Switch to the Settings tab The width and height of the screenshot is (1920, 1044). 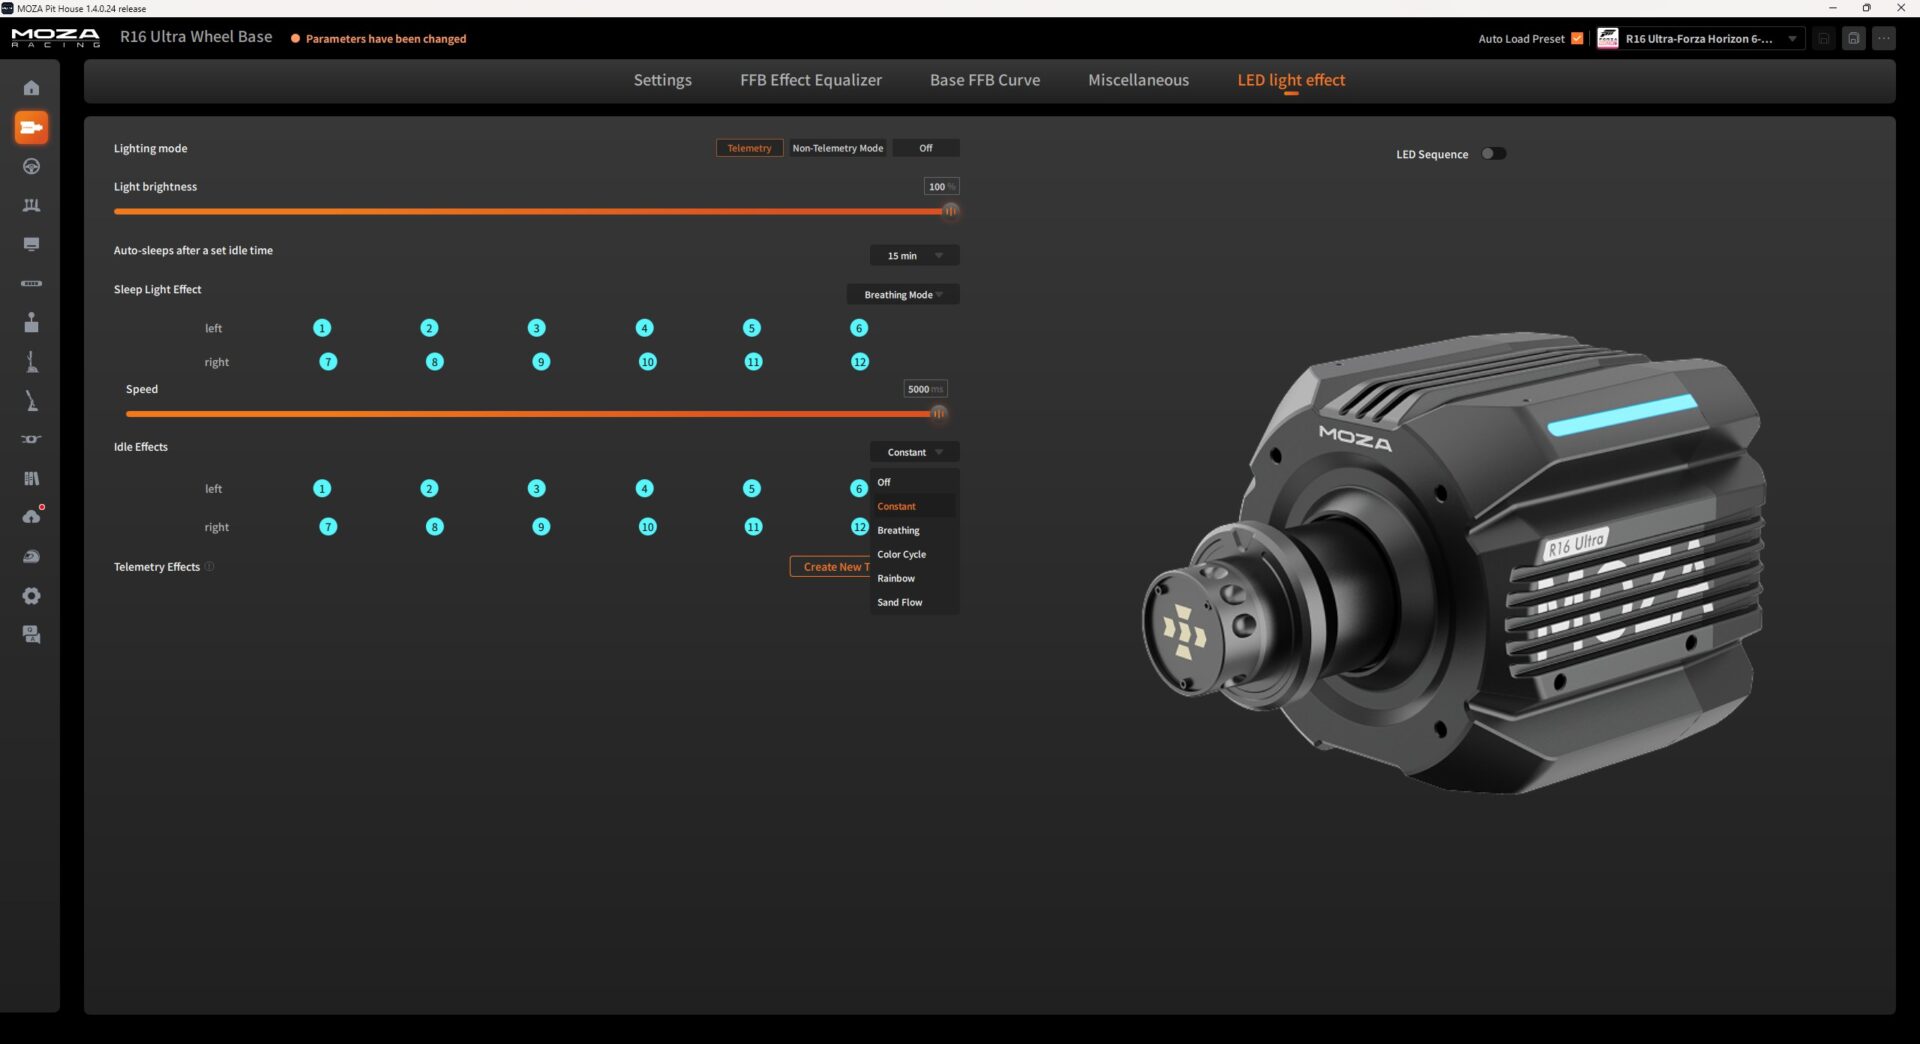click(x=662, y=80)
